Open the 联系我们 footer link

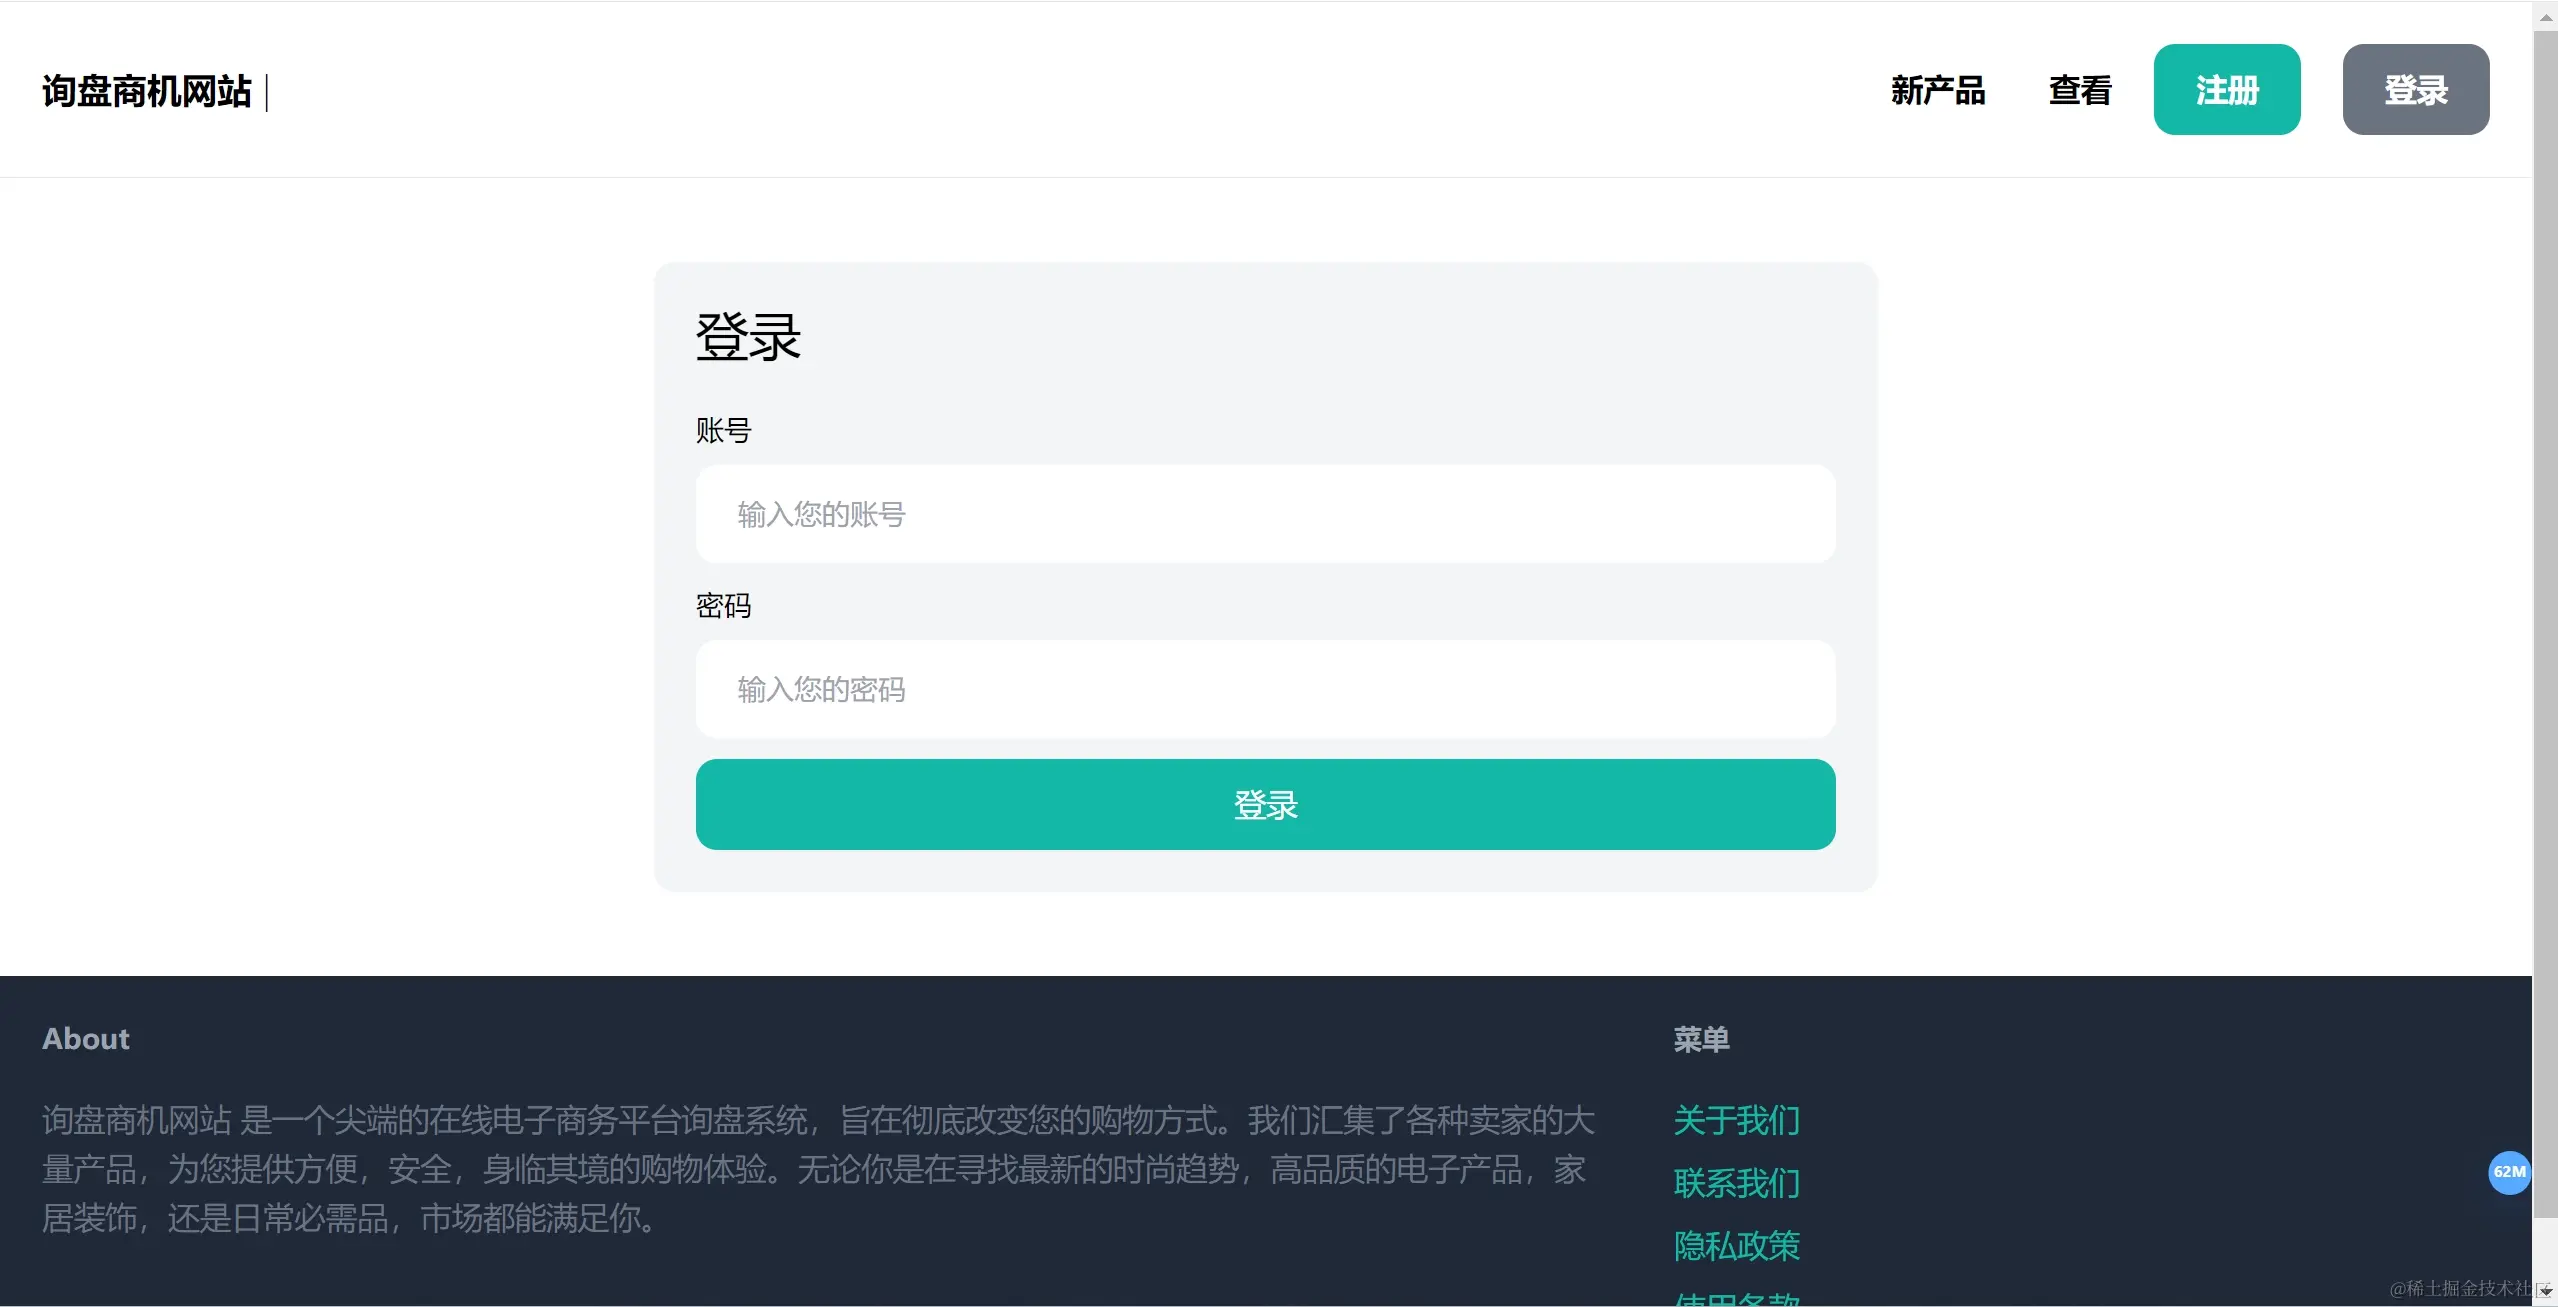tap(1736, 1183)
